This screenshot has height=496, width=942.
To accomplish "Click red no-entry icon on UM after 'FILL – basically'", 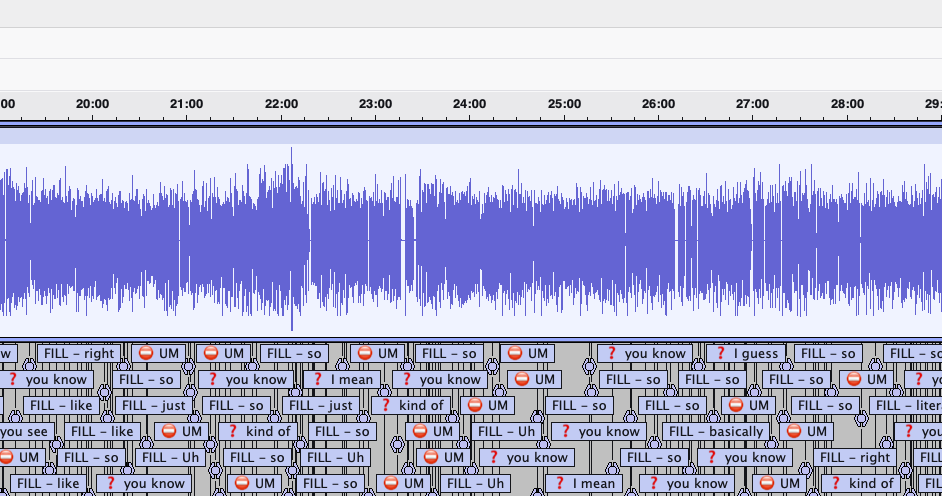I will [x=794, y=432].
